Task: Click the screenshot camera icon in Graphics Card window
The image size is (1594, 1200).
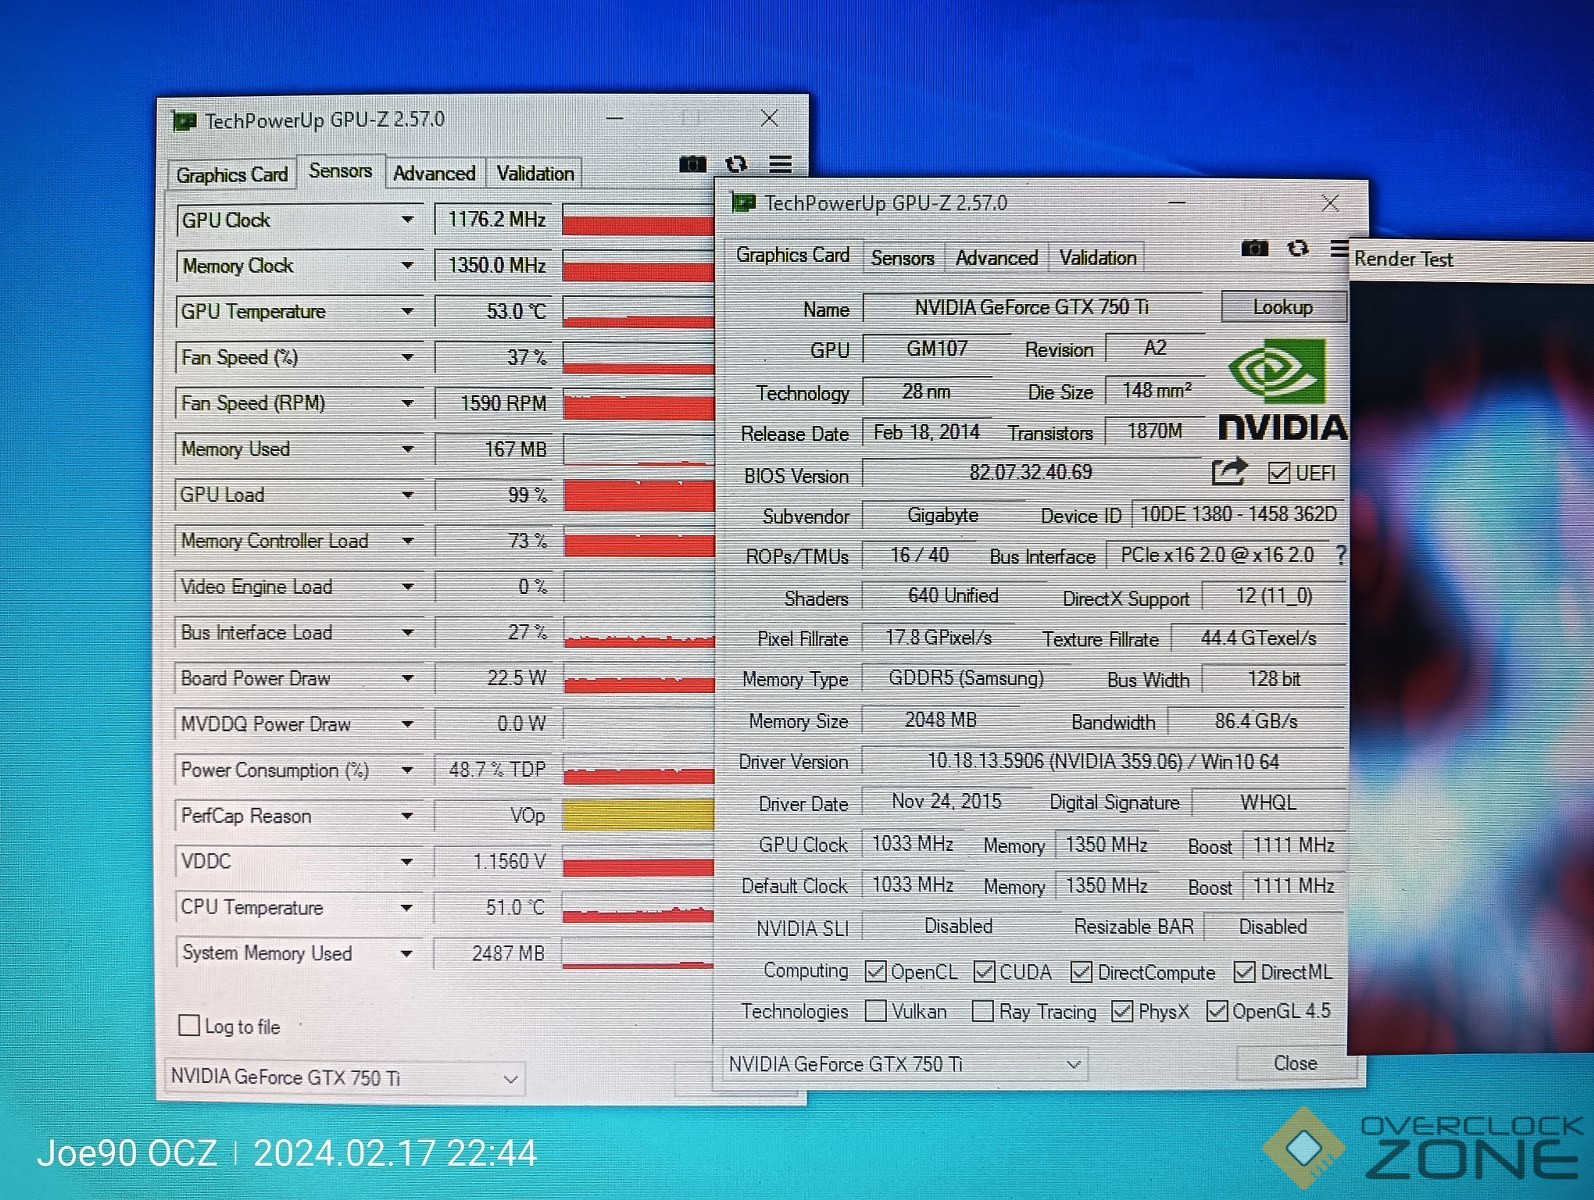Action: click(x=1254, y=248)
